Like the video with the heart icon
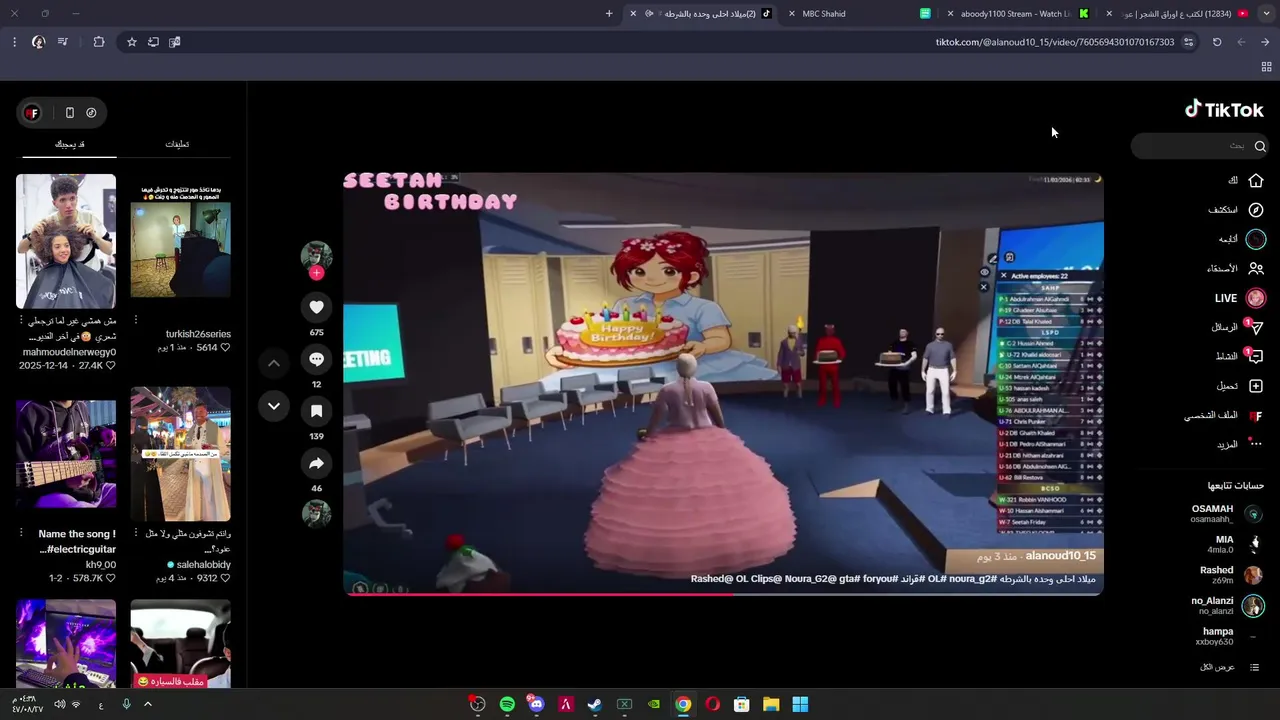Image resolution: width=1280 pixels, height=720 pixels. pos(316,307)
